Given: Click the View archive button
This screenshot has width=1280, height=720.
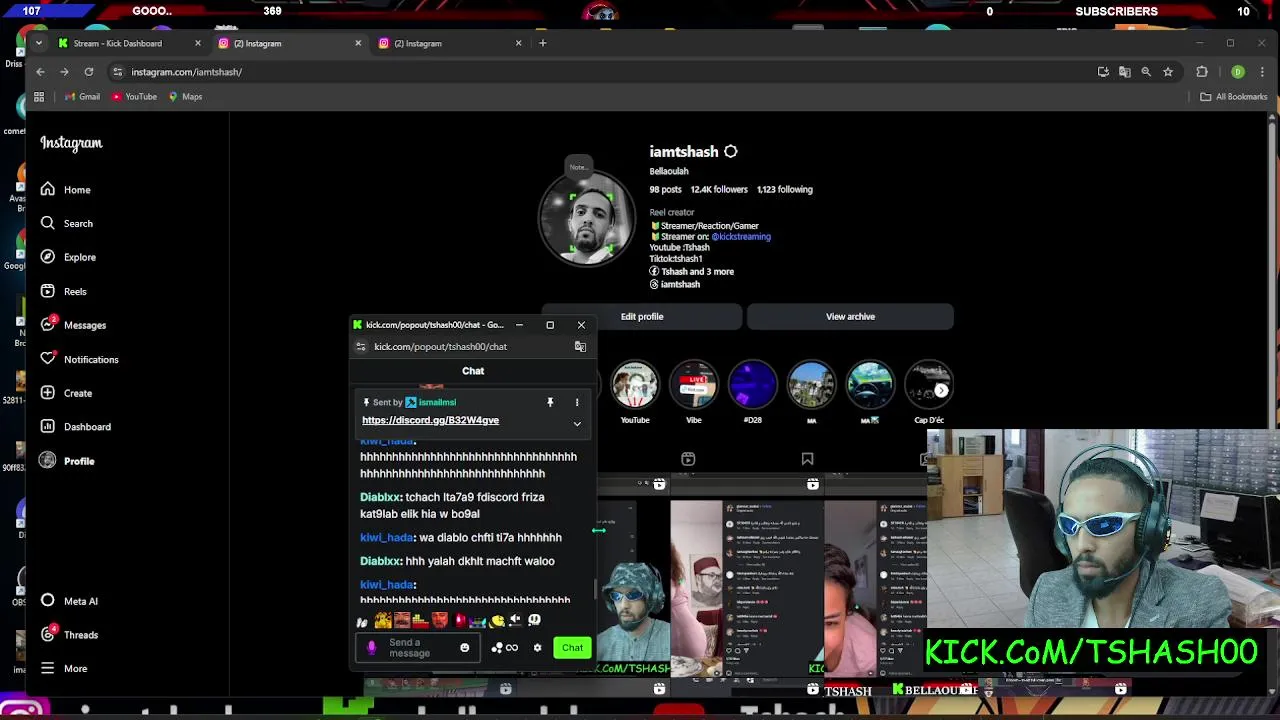Looking at the screenshot, I should pyautogui.click(x=850, y=317).
